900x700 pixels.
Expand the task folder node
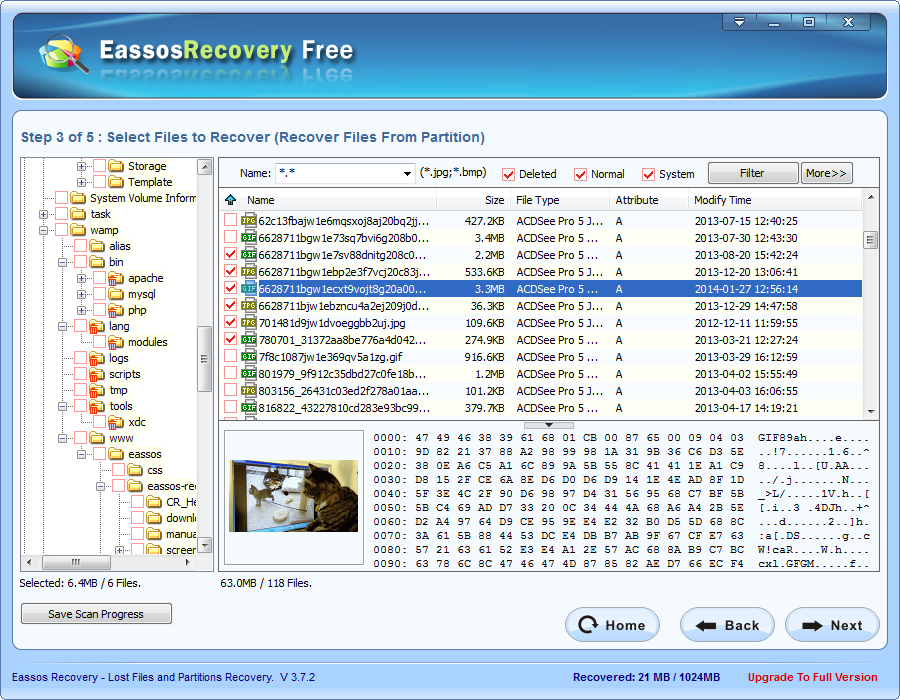(43, 215)
